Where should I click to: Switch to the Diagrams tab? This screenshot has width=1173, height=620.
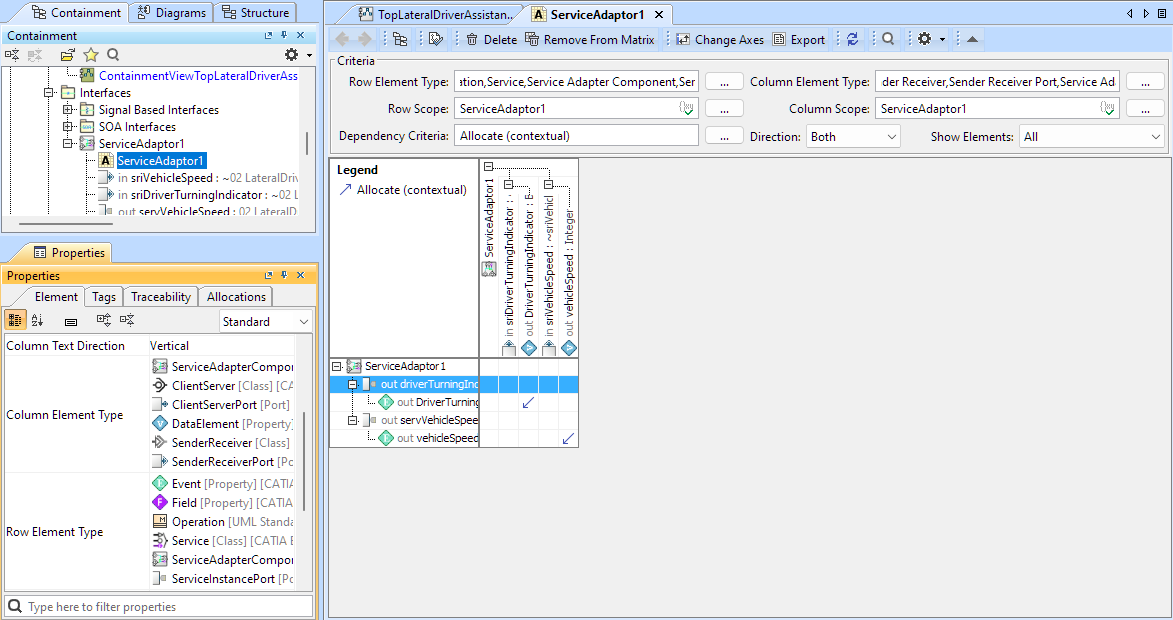click(172, 13)
